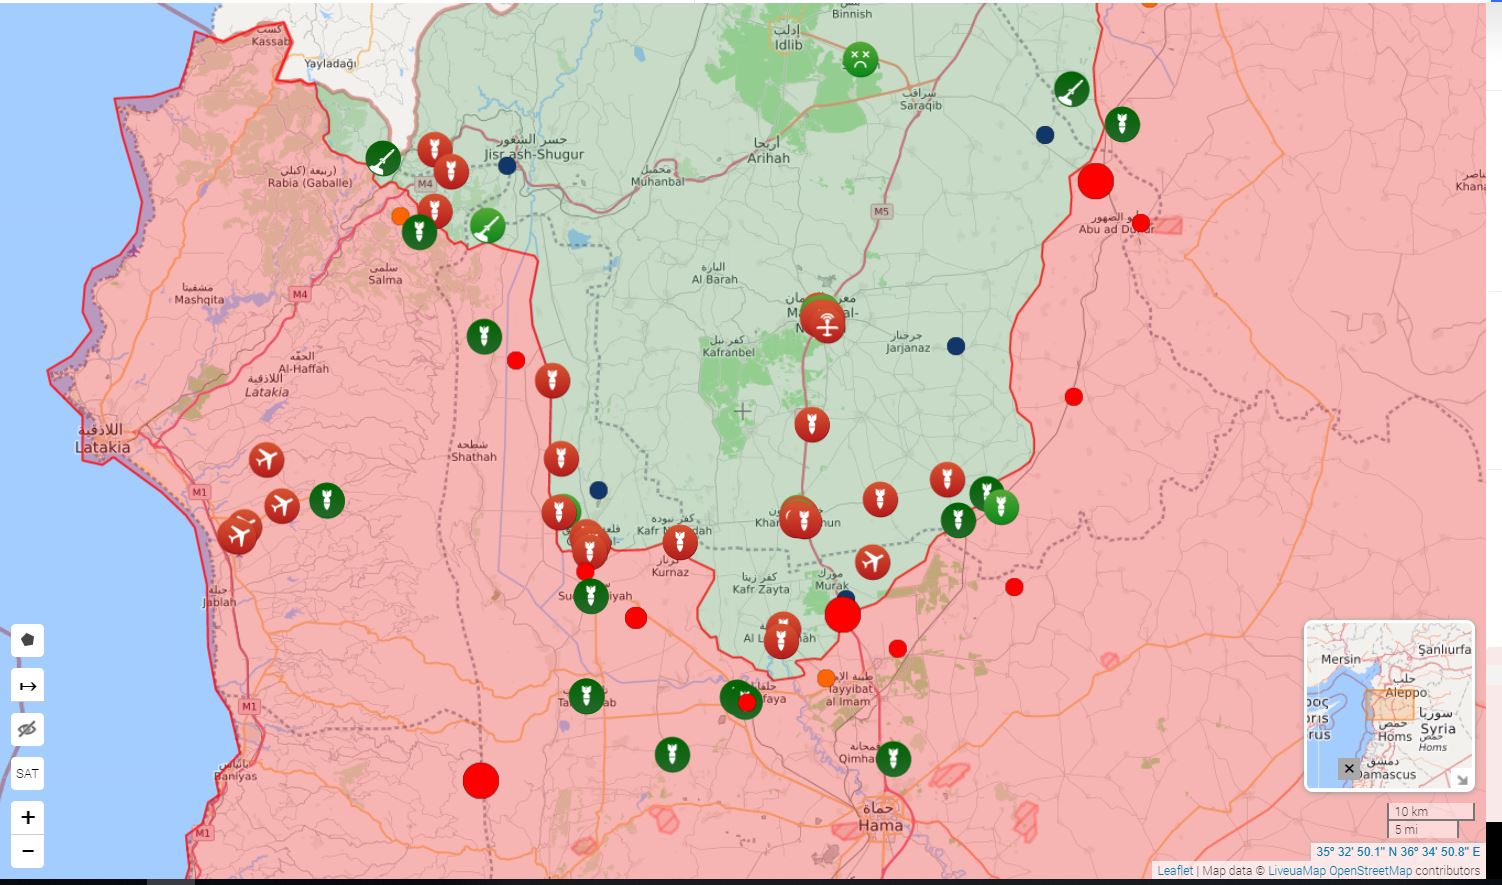The image size is (1502, 885).
Task: Click the large red dot near Abu ad Duhur
Action: coord(1095,182)
